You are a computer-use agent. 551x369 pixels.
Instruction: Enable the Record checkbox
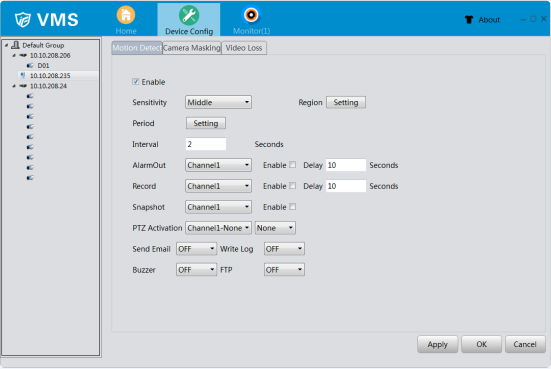pyautogui.click(x=292, y=186)
